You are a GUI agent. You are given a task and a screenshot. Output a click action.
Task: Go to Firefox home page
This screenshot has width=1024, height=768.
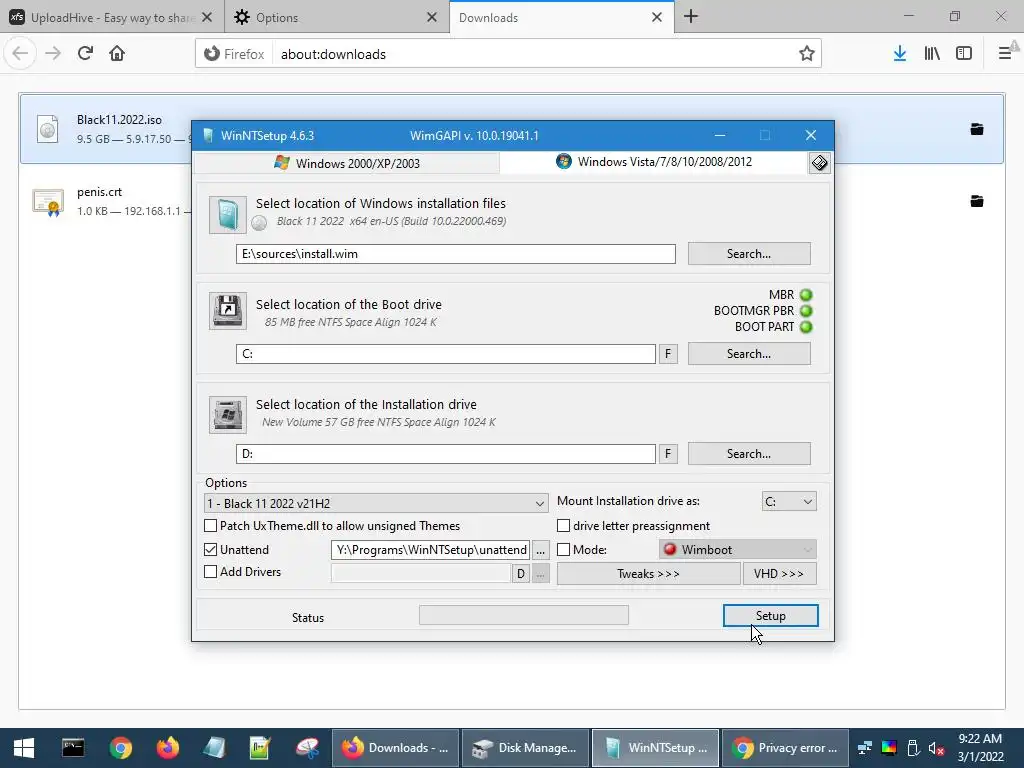117,53
